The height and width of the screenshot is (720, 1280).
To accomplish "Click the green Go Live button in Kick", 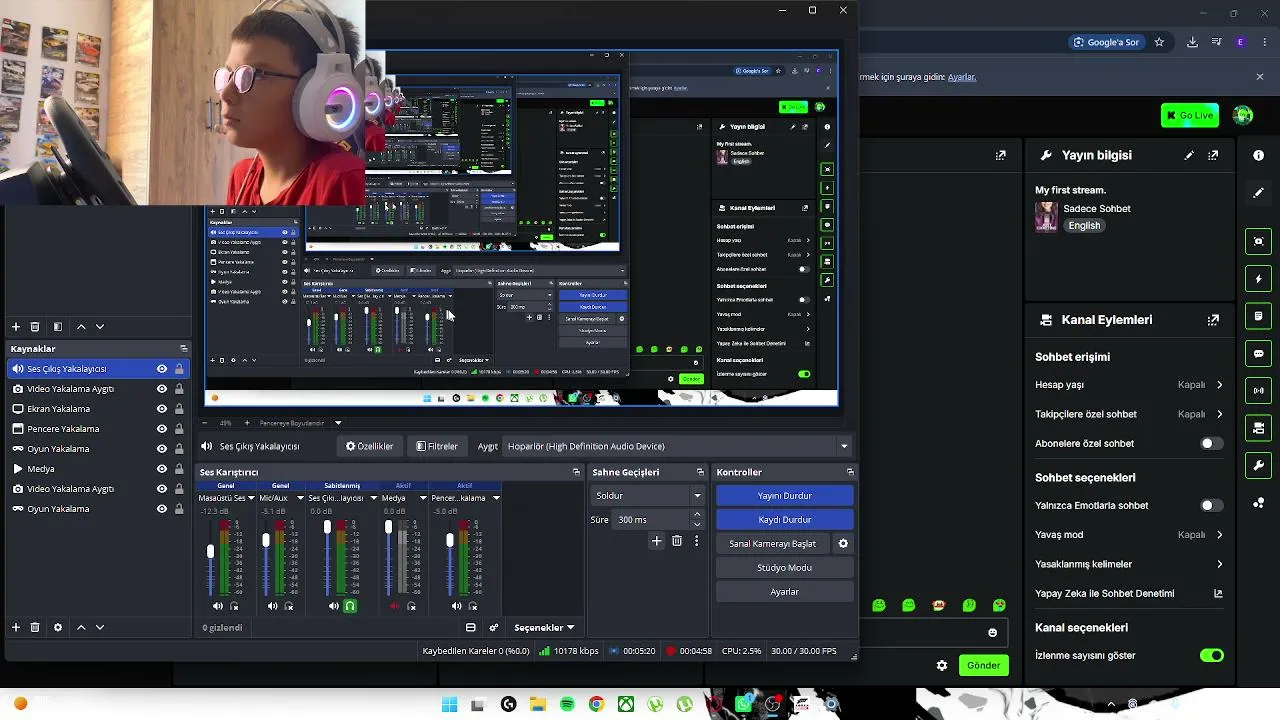I will [x=1189, y=115].
